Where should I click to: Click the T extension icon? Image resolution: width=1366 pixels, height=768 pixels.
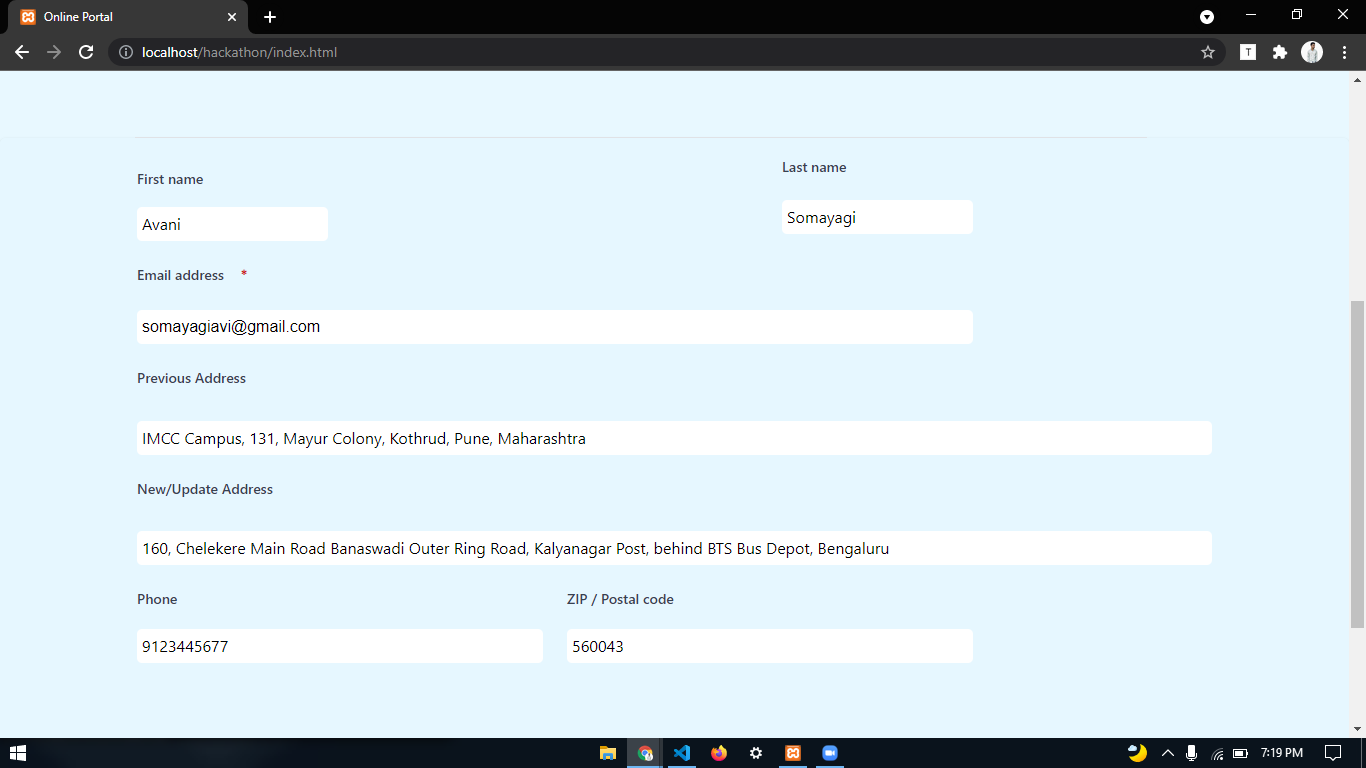pos(1248,52)
